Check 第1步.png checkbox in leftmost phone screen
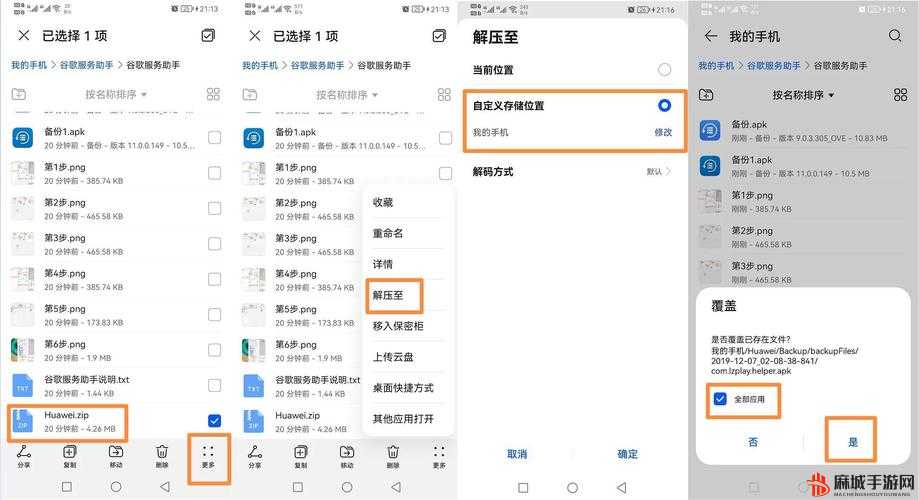The height and width of the screenshot is (500, 919). [x=215, y=173]
